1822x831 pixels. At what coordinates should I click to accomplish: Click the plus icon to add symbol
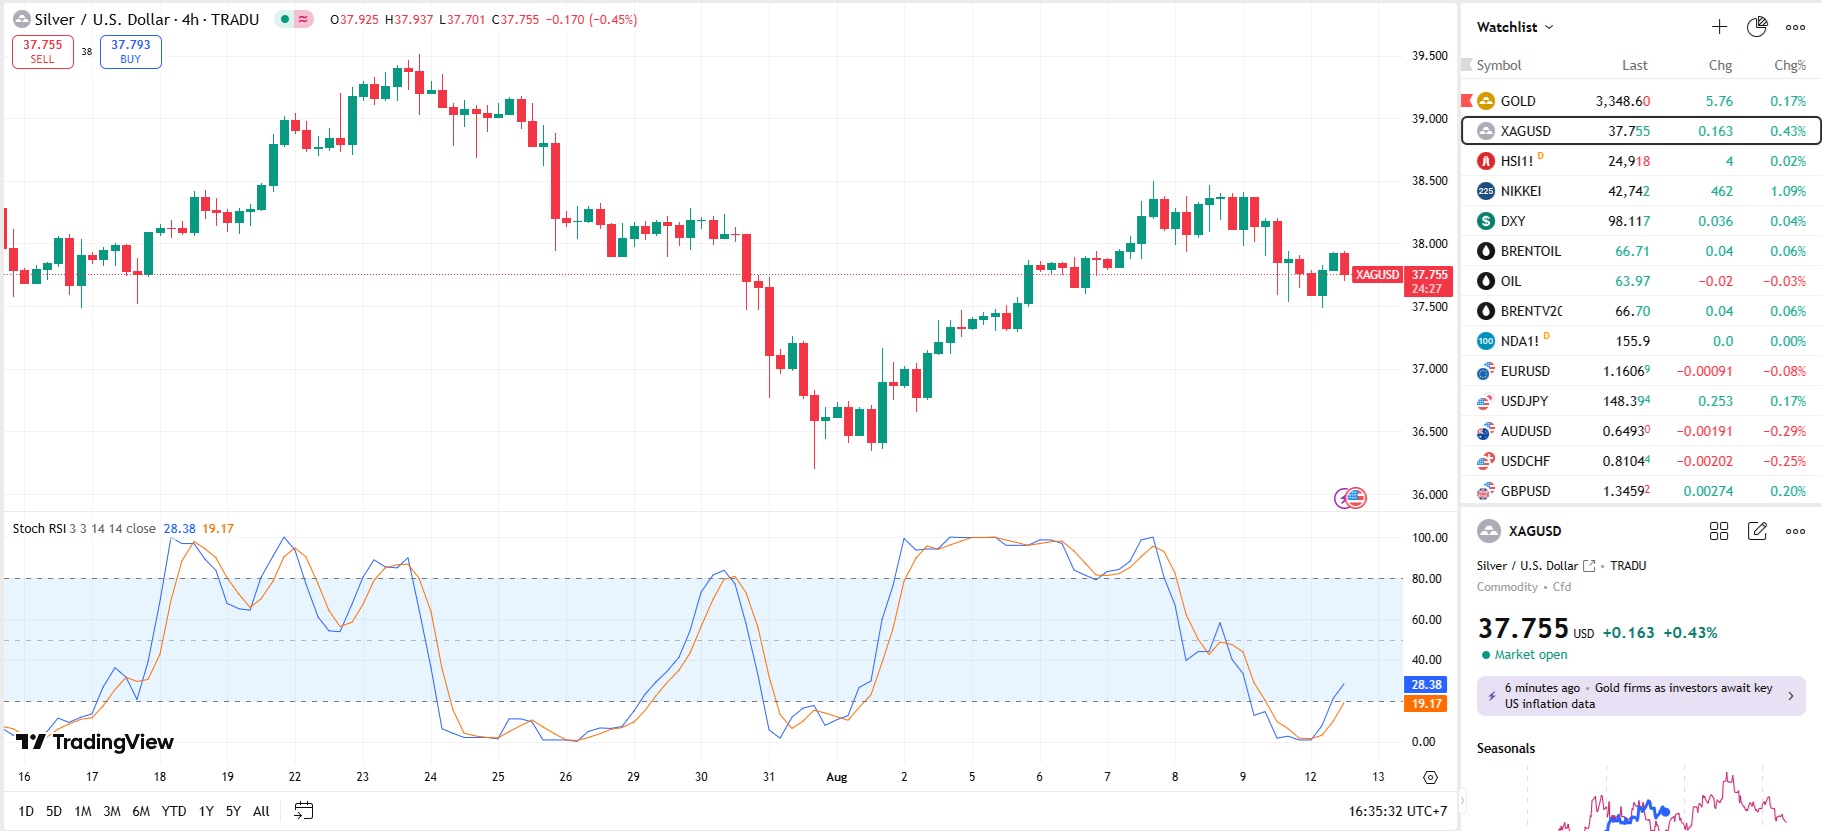[1719, 27]
